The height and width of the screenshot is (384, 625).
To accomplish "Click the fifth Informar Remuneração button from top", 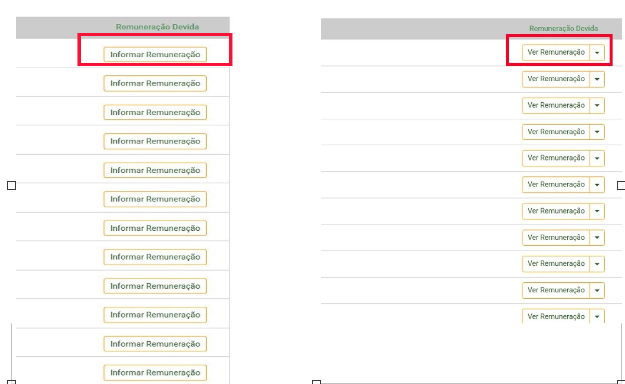I will point(155,170).
